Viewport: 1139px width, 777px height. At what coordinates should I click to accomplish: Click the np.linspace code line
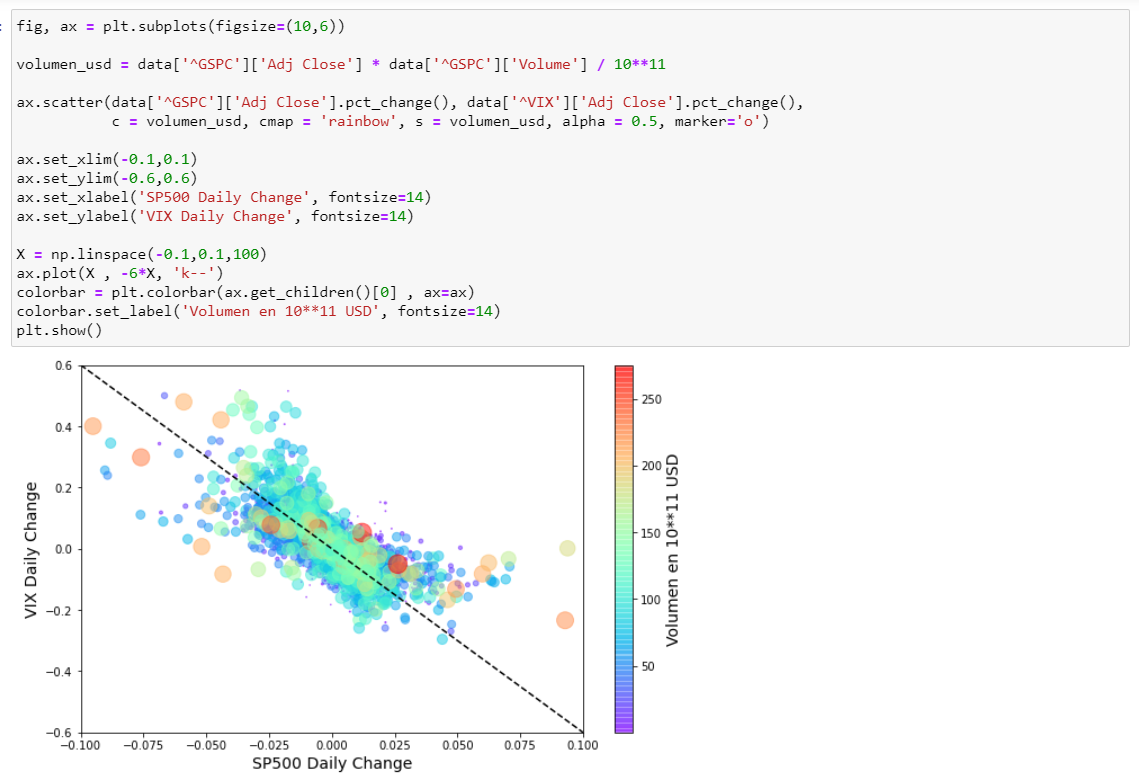tap(141, 254)
